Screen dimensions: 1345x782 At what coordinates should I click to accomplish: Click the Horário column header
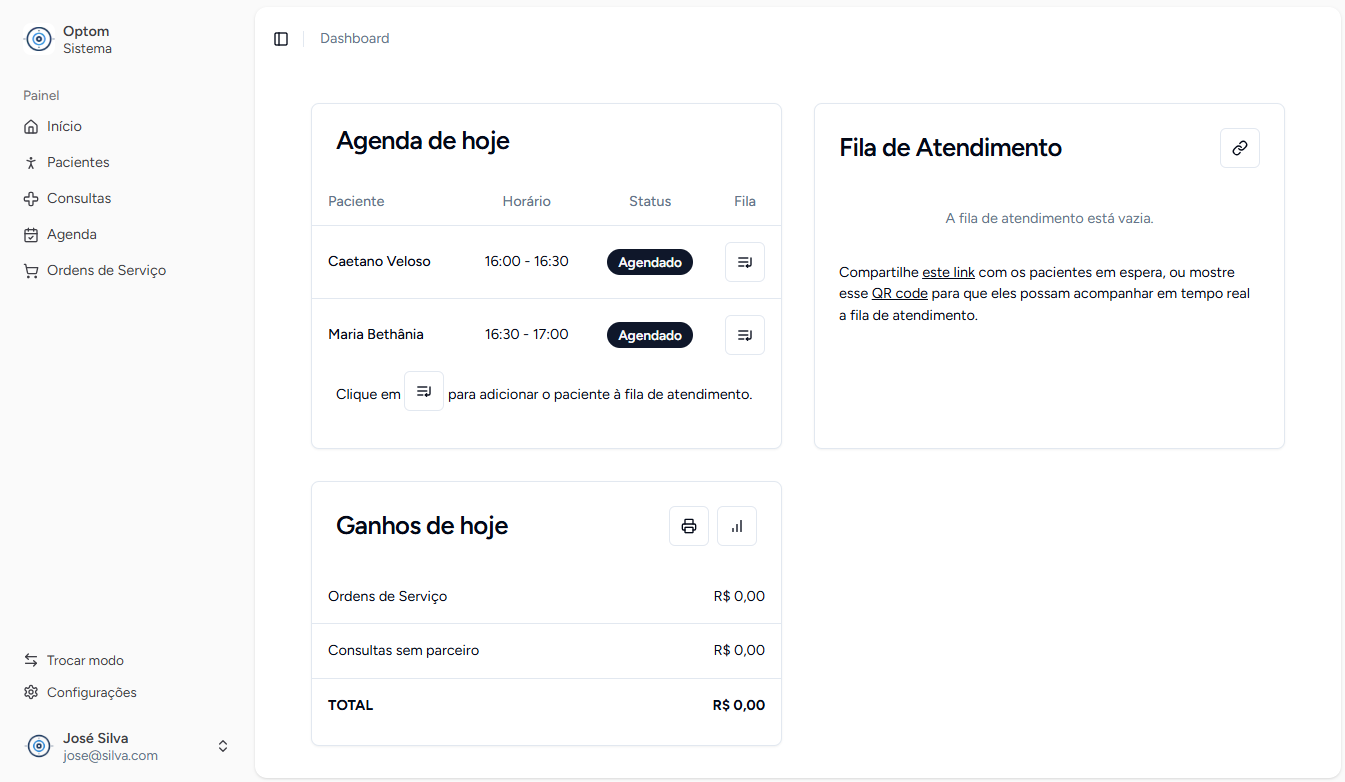527,202
